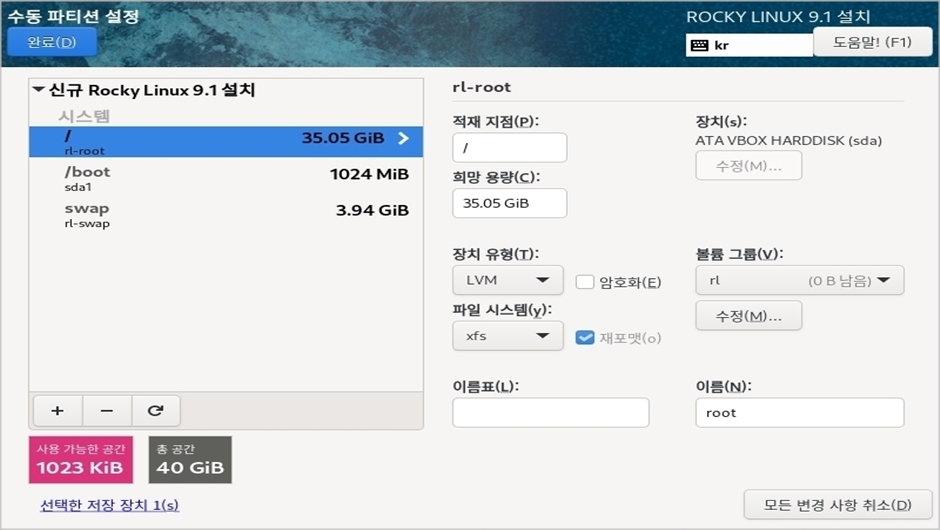The width and height of the screenshot is (940, 530).
Task: Click the kr keyboard layout indicator
Action: [x=749, y=46]
